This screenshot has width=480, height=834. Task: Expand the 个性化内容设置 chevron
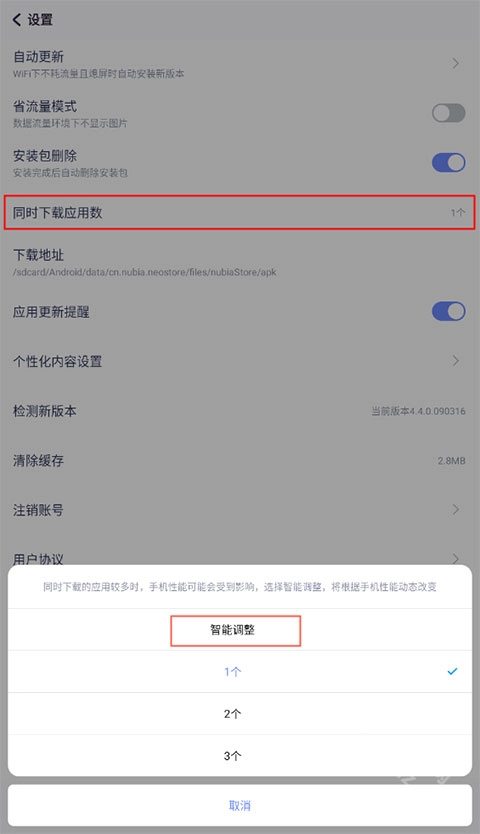click(456, 361)
